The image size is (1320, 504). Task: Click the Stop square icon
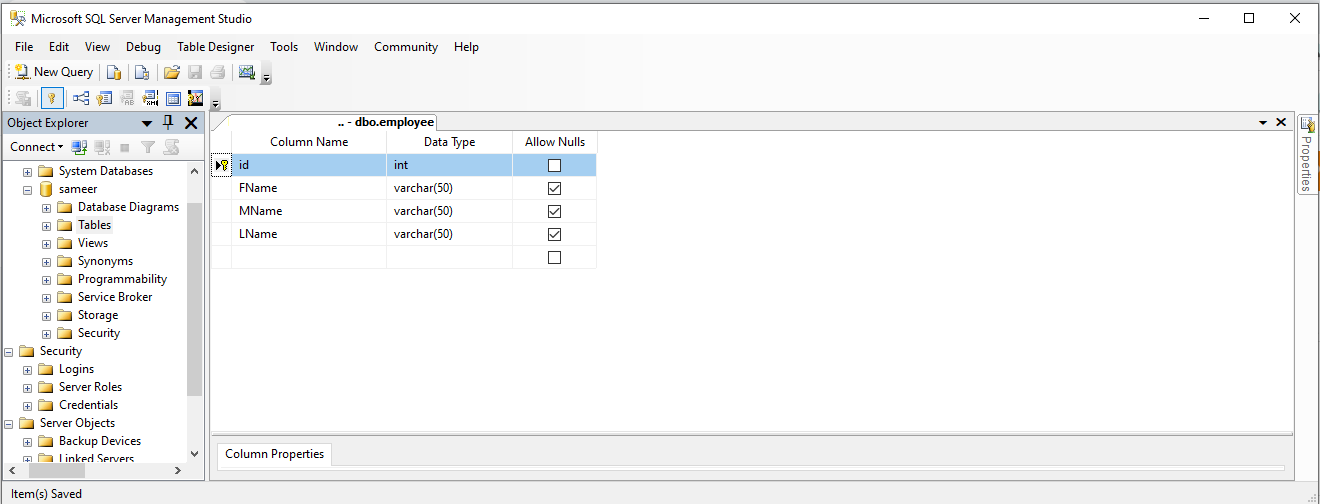[125, 147]
